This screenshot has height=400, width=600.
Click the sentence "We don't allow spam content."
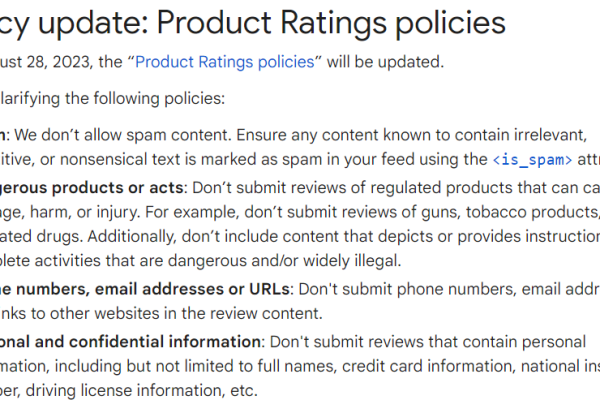point(123,136)
